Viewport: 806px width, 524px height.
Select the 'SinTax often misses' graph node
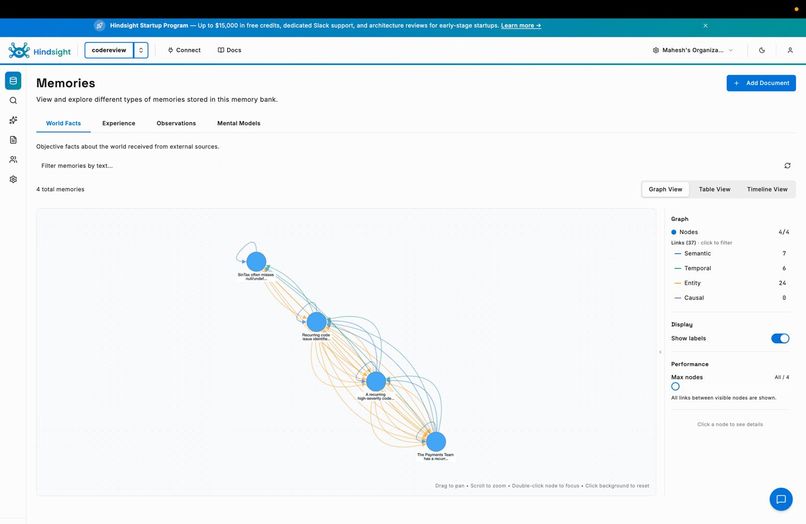256,262
